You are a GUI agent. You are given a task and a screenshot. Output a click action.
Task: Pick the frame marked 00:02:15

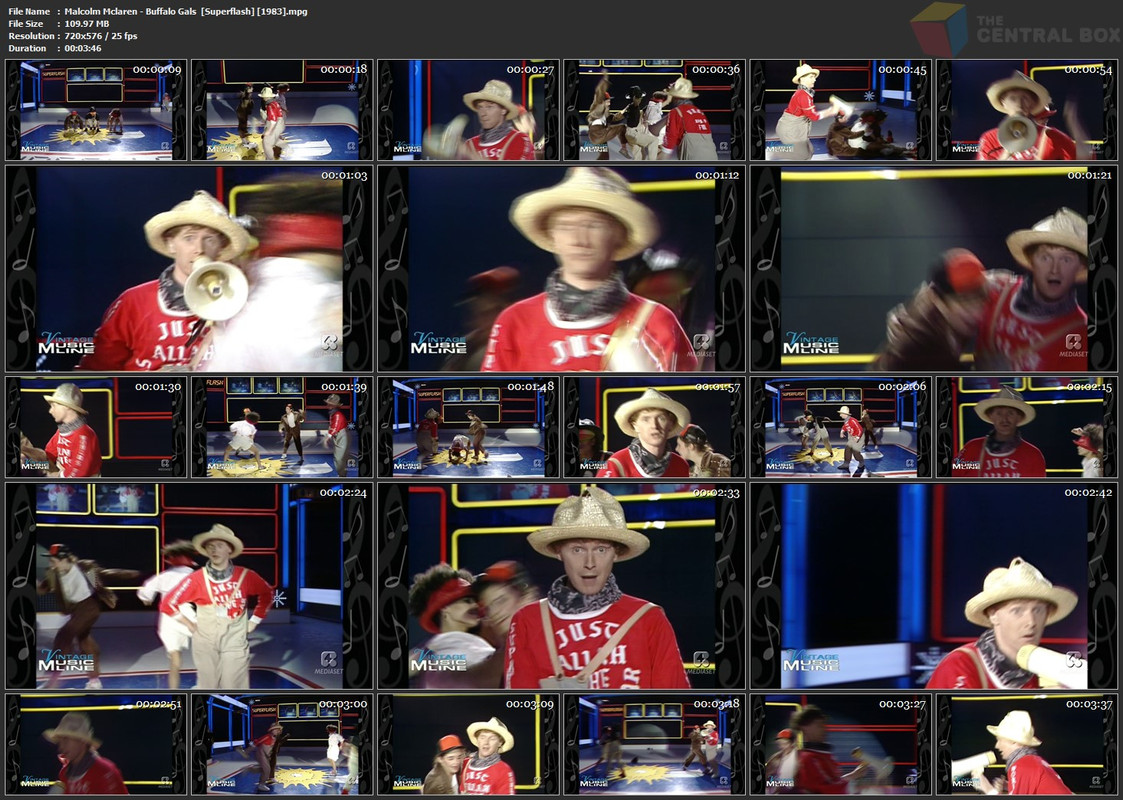pyautogui.click(x=1027, y=428)
